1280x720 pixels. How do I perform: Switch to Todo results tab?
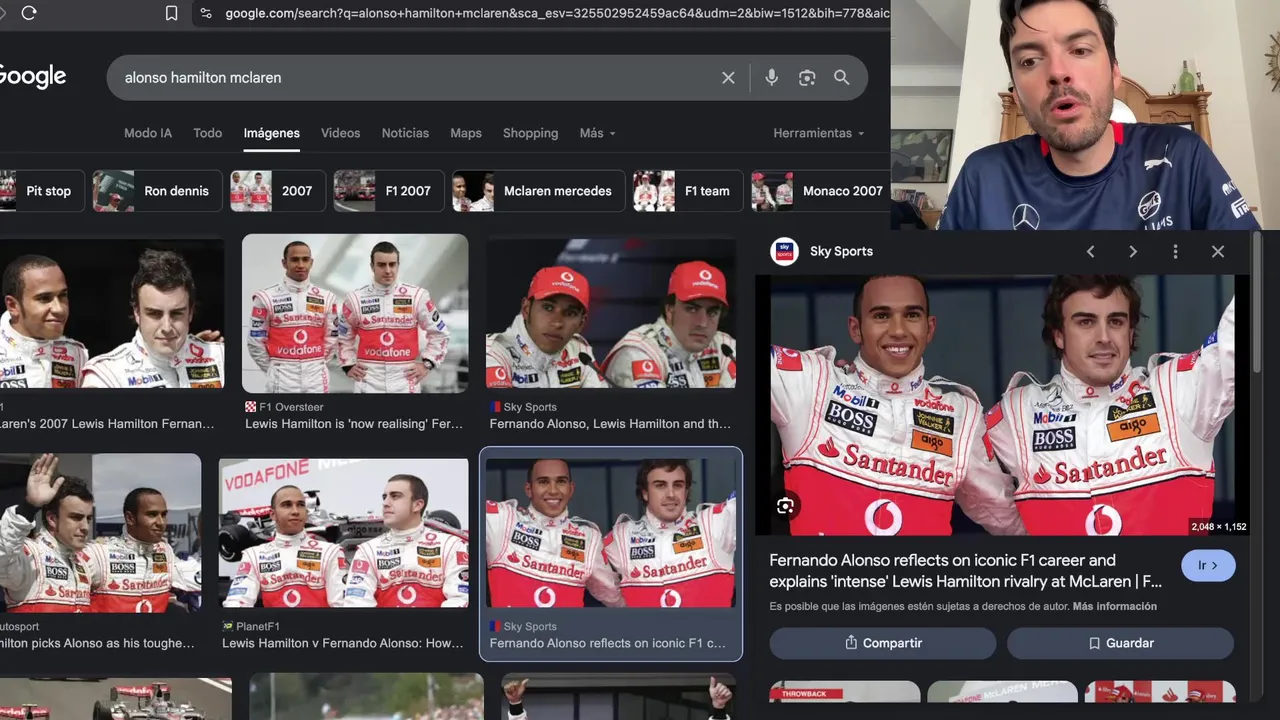[208, 133]
